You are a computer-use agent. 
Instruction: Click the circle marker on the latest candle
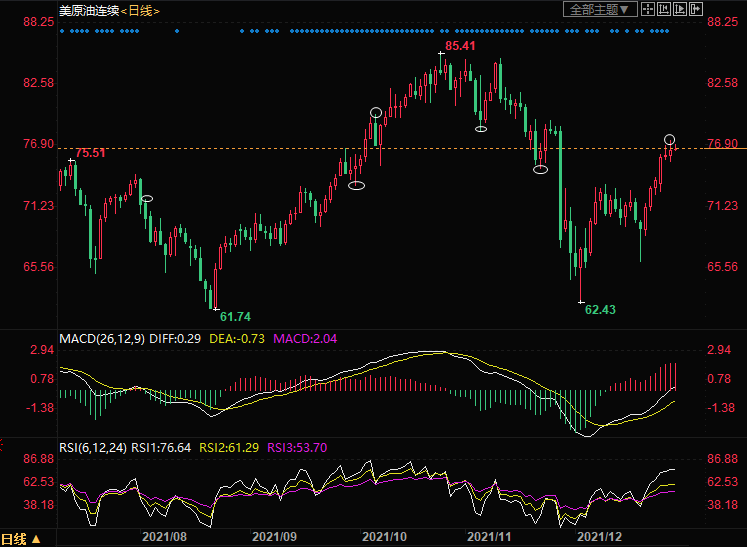click(670, 139)
